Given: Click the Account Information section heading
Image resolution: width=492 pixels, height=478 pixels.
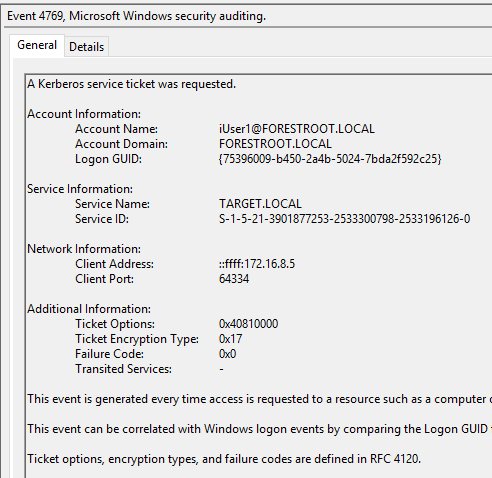Looking at the screenshot, I should click(x=84, y=114).
